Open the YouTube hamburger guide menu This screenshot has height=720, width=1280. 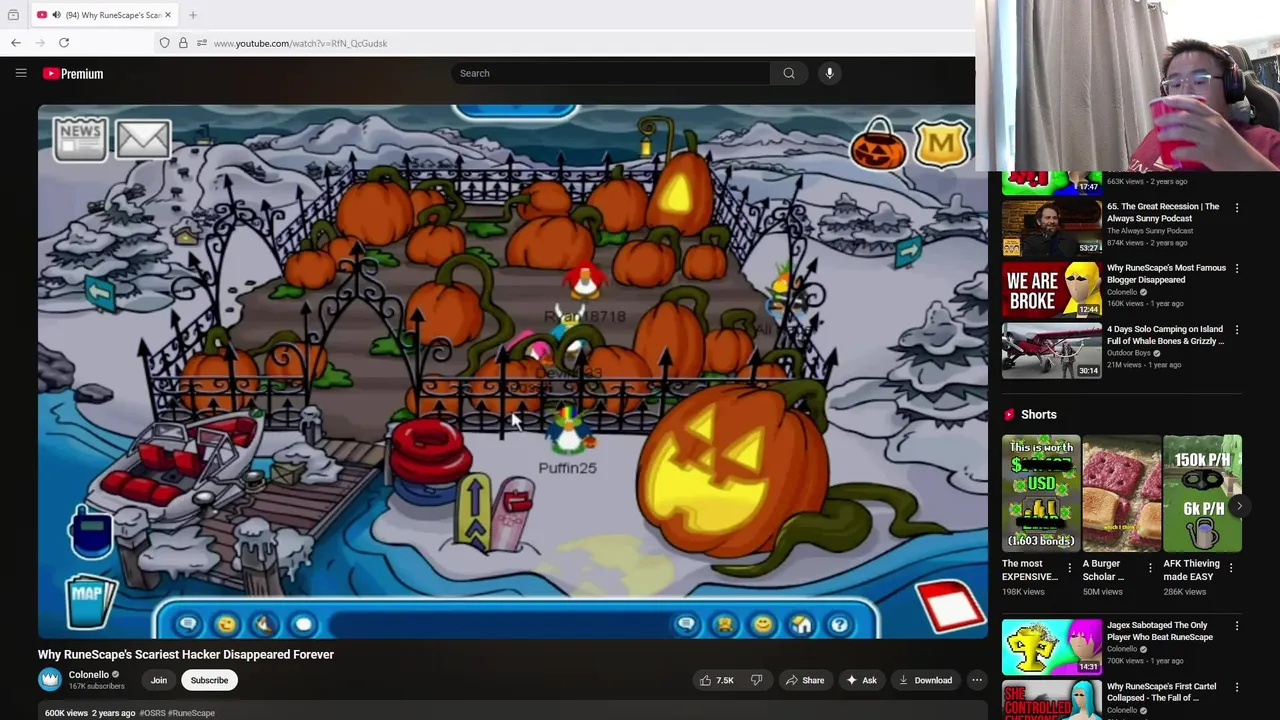point(21,73)
